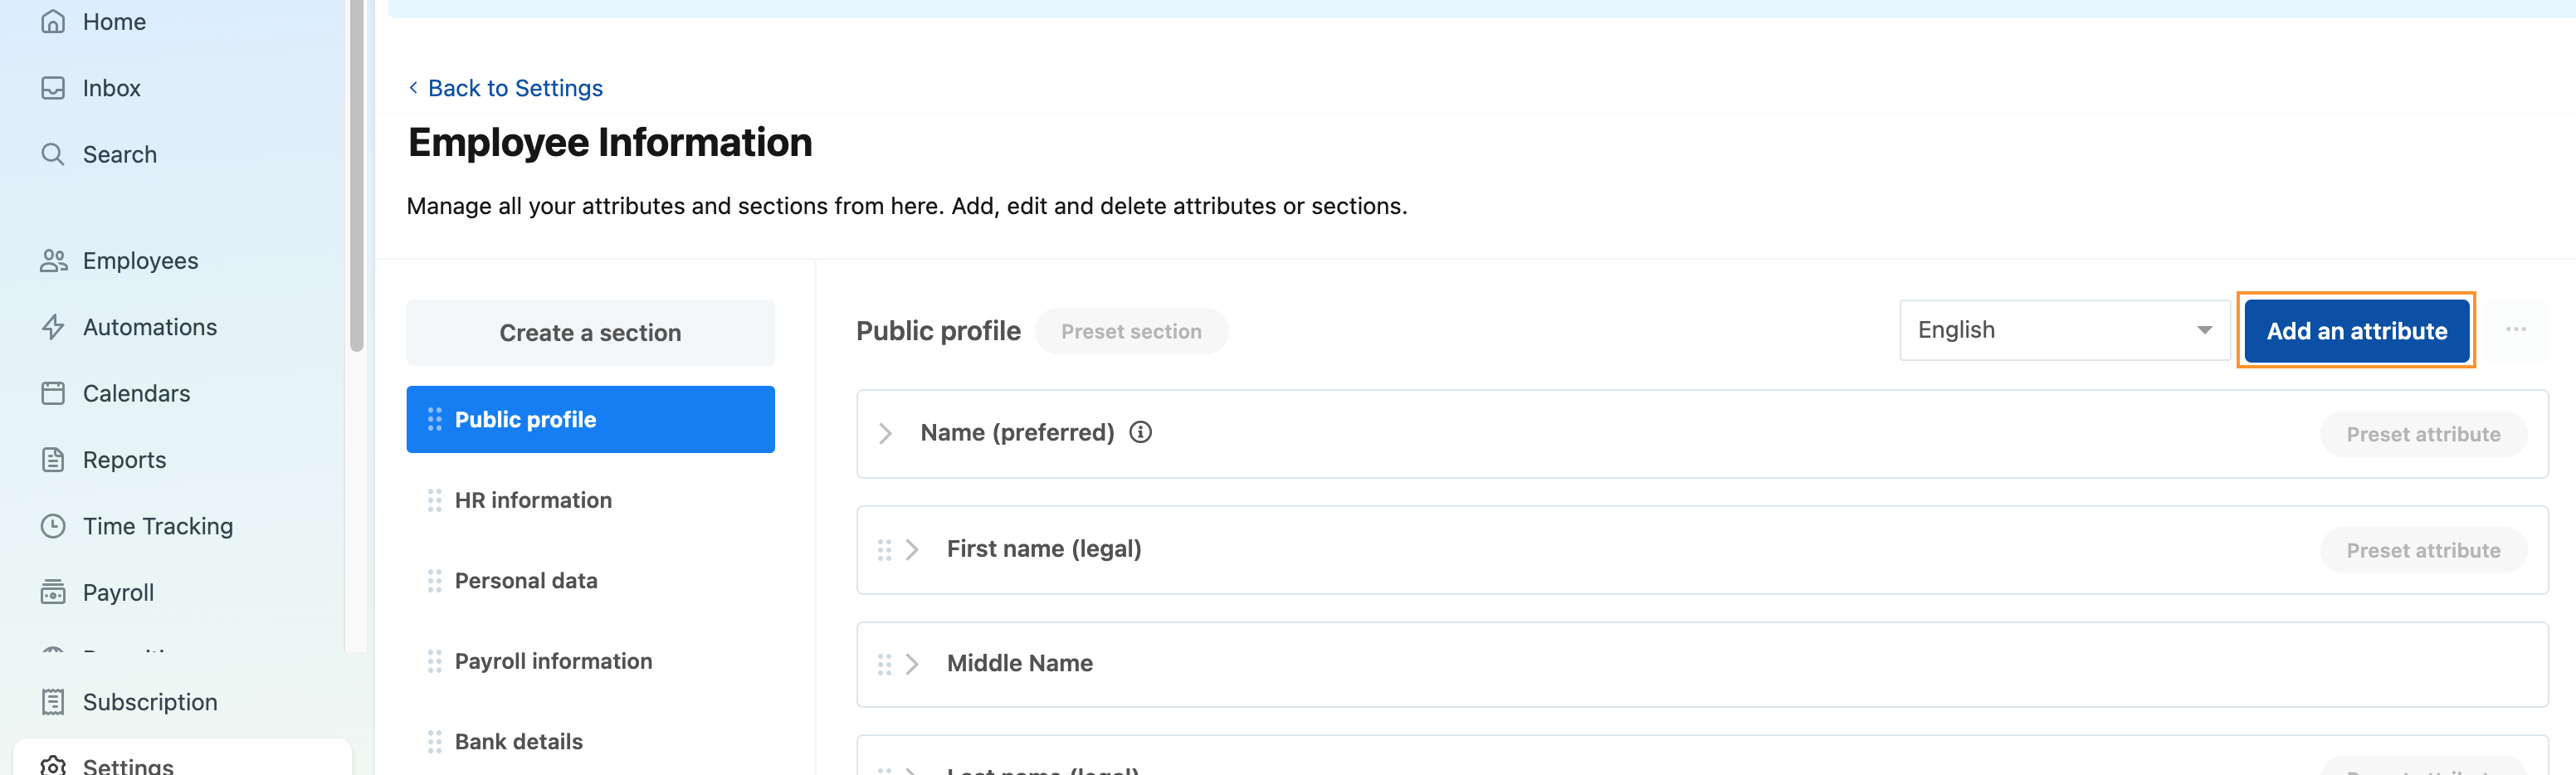Click the Subscription receipt icon

53,702
